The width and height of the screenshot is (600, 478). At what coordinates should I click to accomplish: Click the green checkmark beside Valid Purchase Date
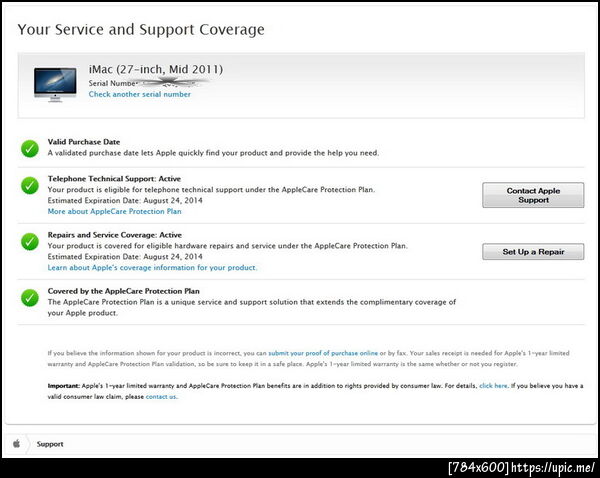[x=29, y=148]
